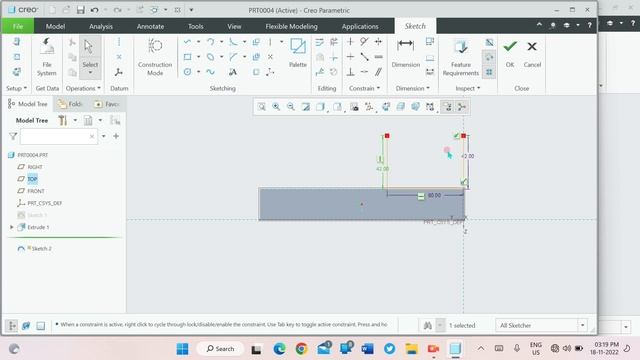Open the Flexible Modeling tab
Viewport: 640px width, 360px height.
point(291,26)
